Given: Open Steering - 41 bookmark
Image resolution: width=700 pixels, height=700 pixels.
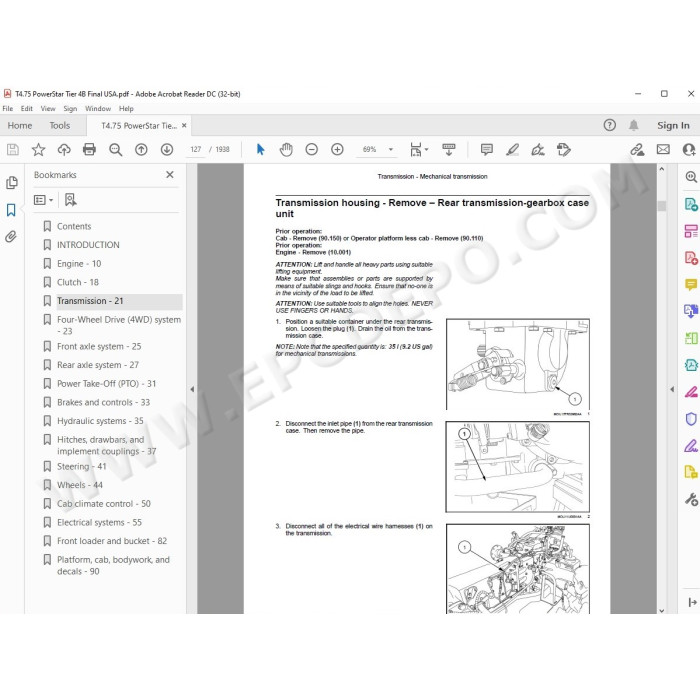Looking at the screenshot, I should coord(82,467).
